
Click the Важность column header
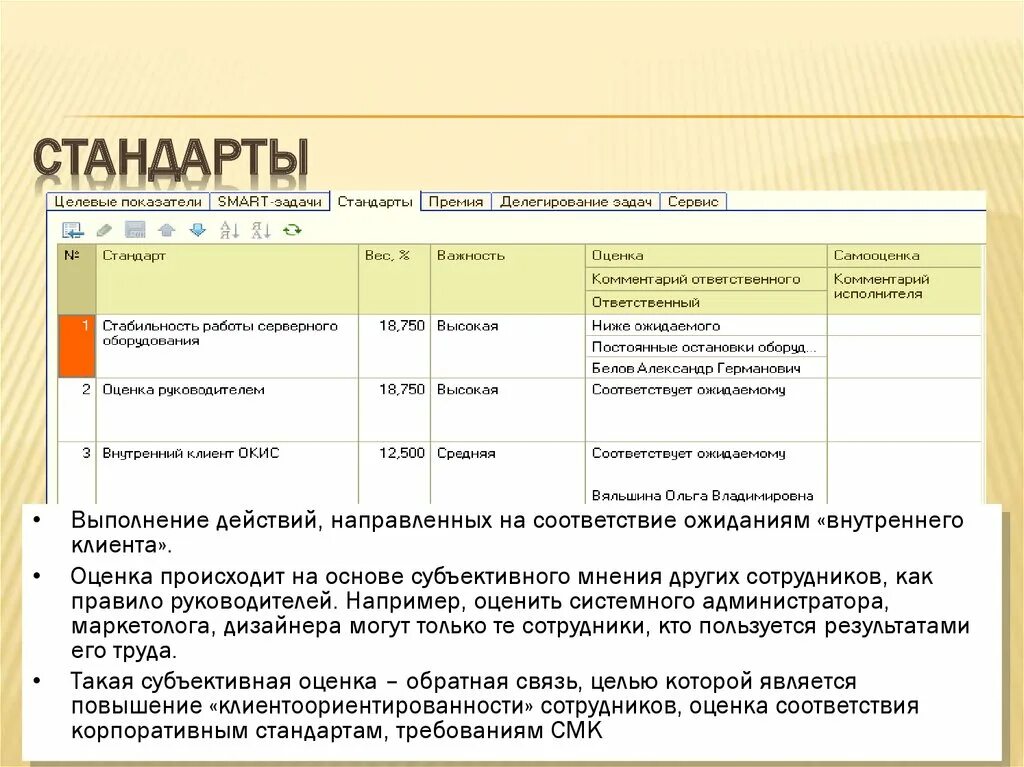[x=508, y=279]
